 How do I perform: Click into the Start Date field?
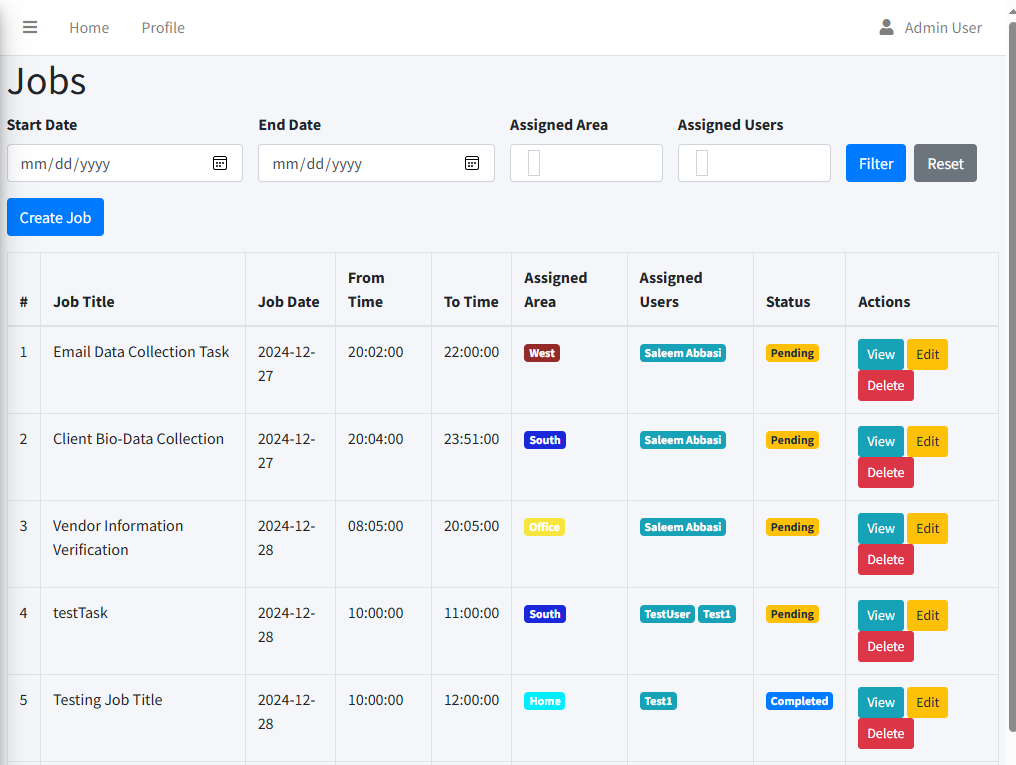124,163
